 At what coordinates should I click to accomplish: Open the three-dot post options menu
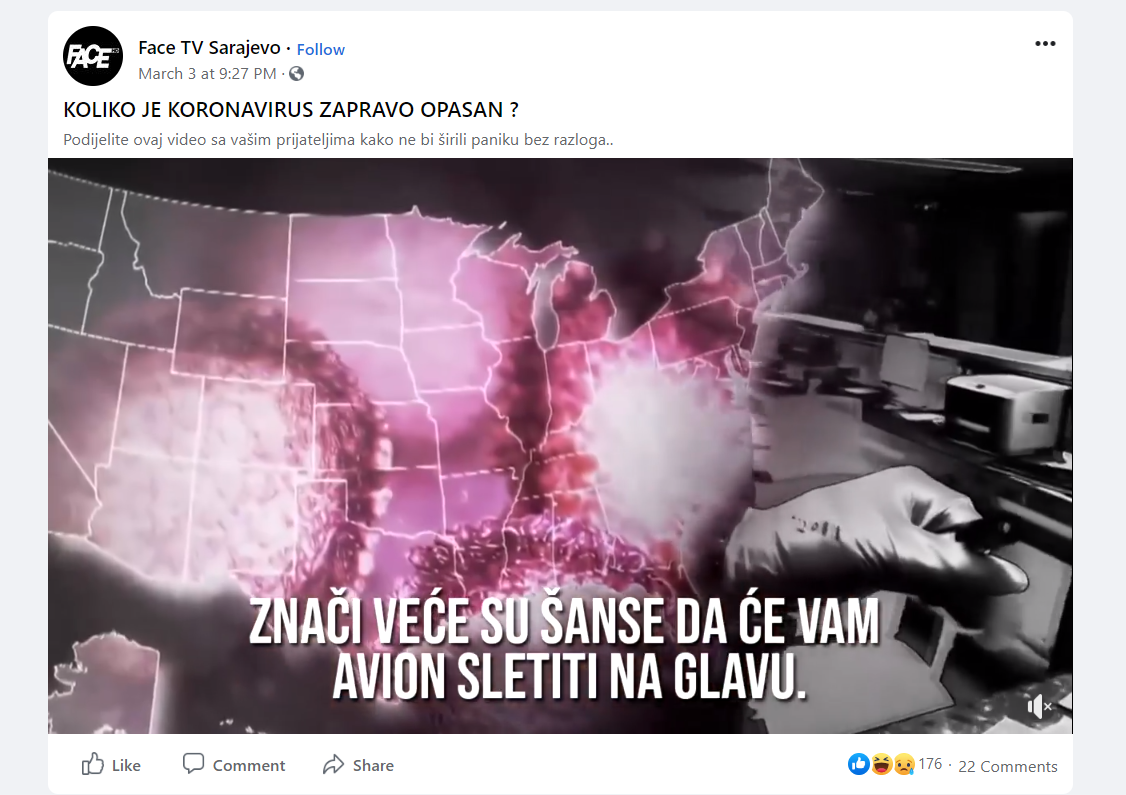[x=1045, y=44]
